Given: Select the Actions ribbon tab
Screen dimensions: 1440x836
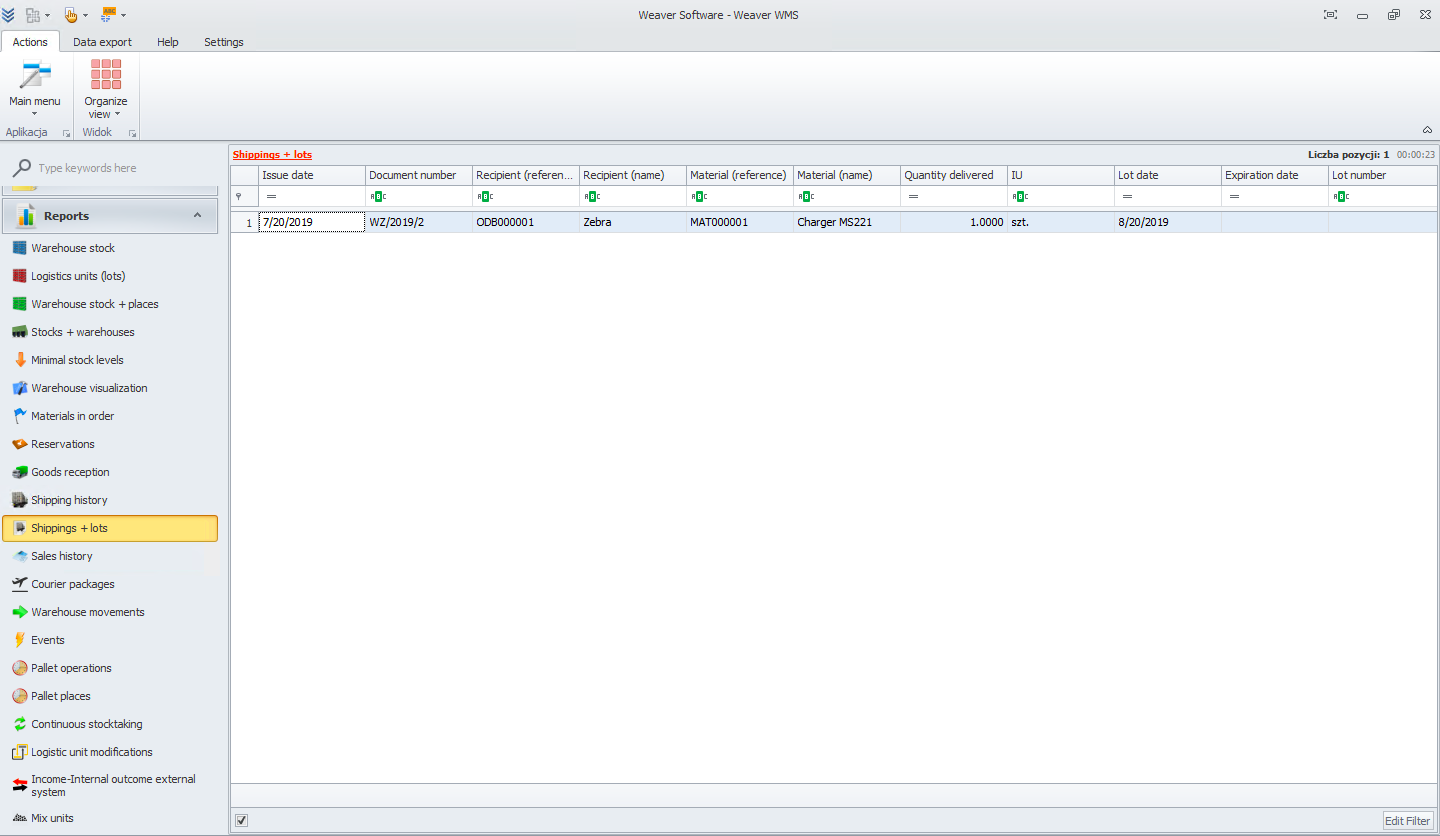Looking at the screenshot, I should point(30,42).
